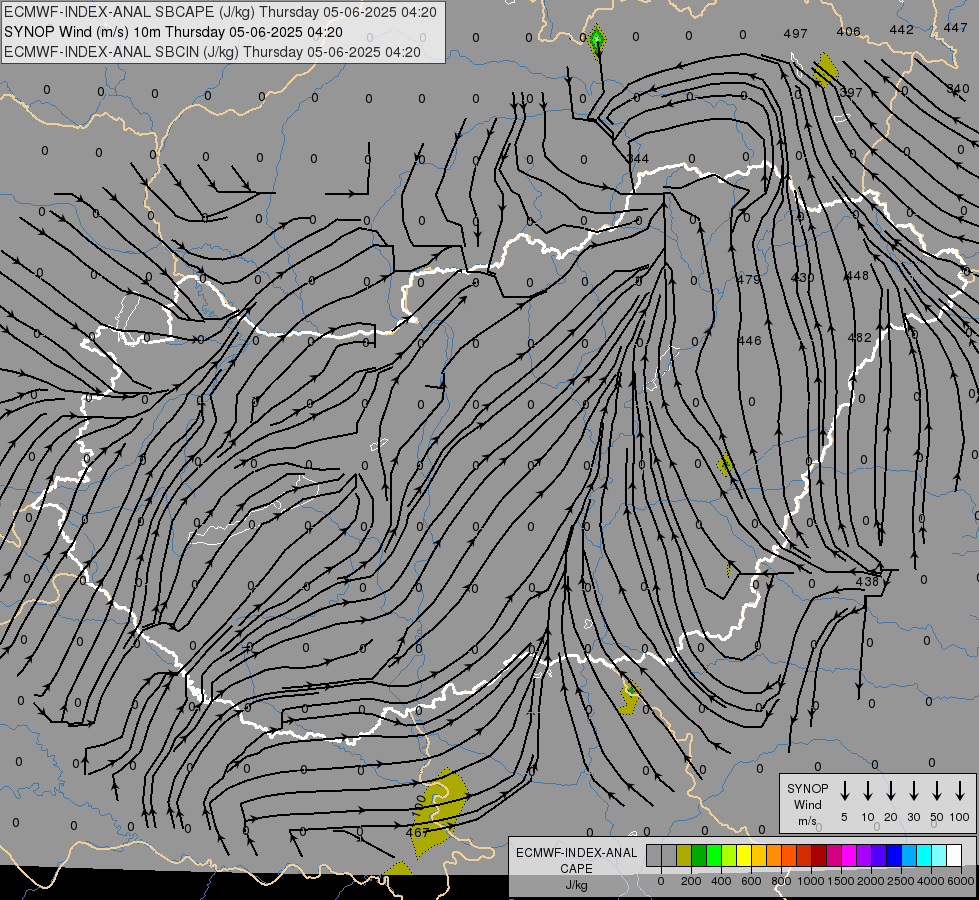The image size is (979, 900).
Task: Click the 448 value on the map
Action: 857,275
